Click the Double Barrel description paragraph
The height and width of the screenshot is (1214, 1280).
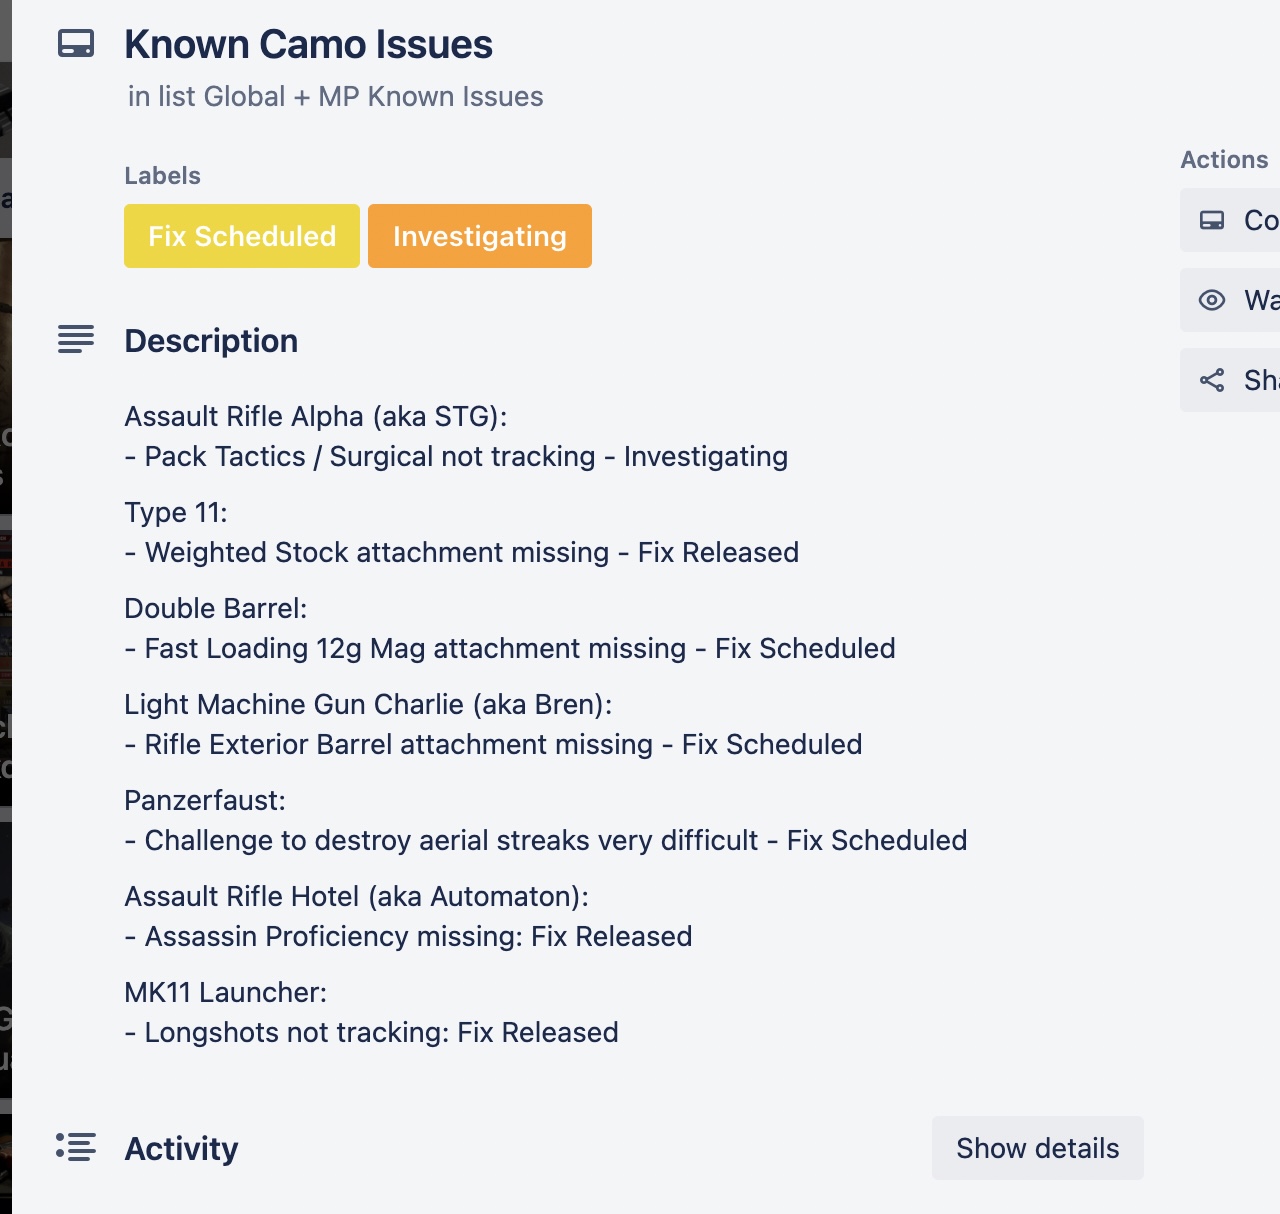point(510,628)
